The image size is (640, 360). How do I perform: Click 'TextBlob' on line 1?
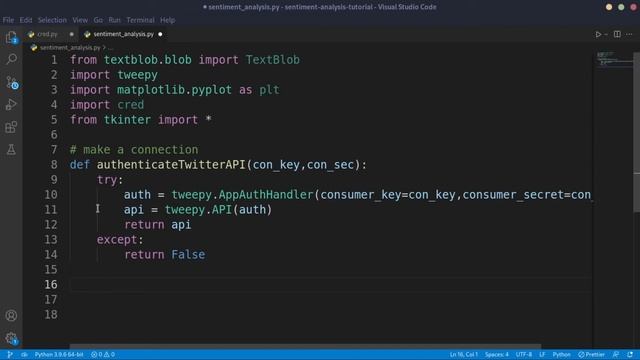(x=273, y=60)
